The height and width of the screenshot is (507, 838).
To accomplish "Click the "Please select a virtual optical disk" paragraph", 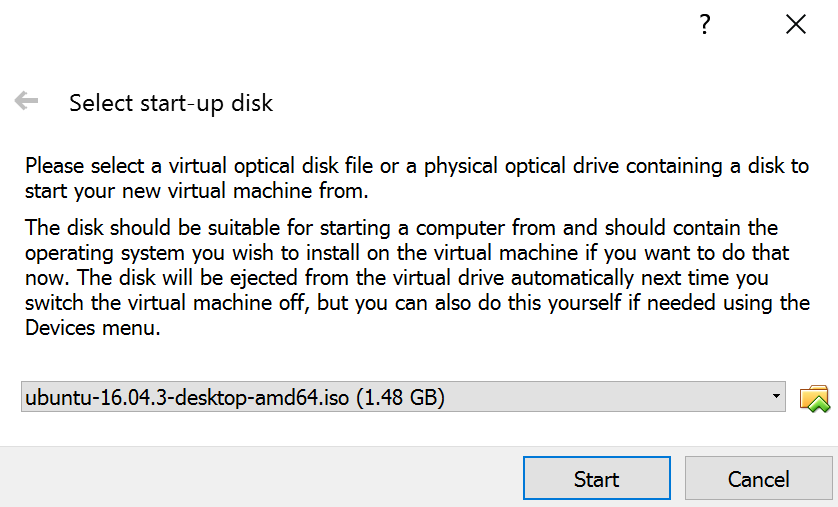I will 417,178.
